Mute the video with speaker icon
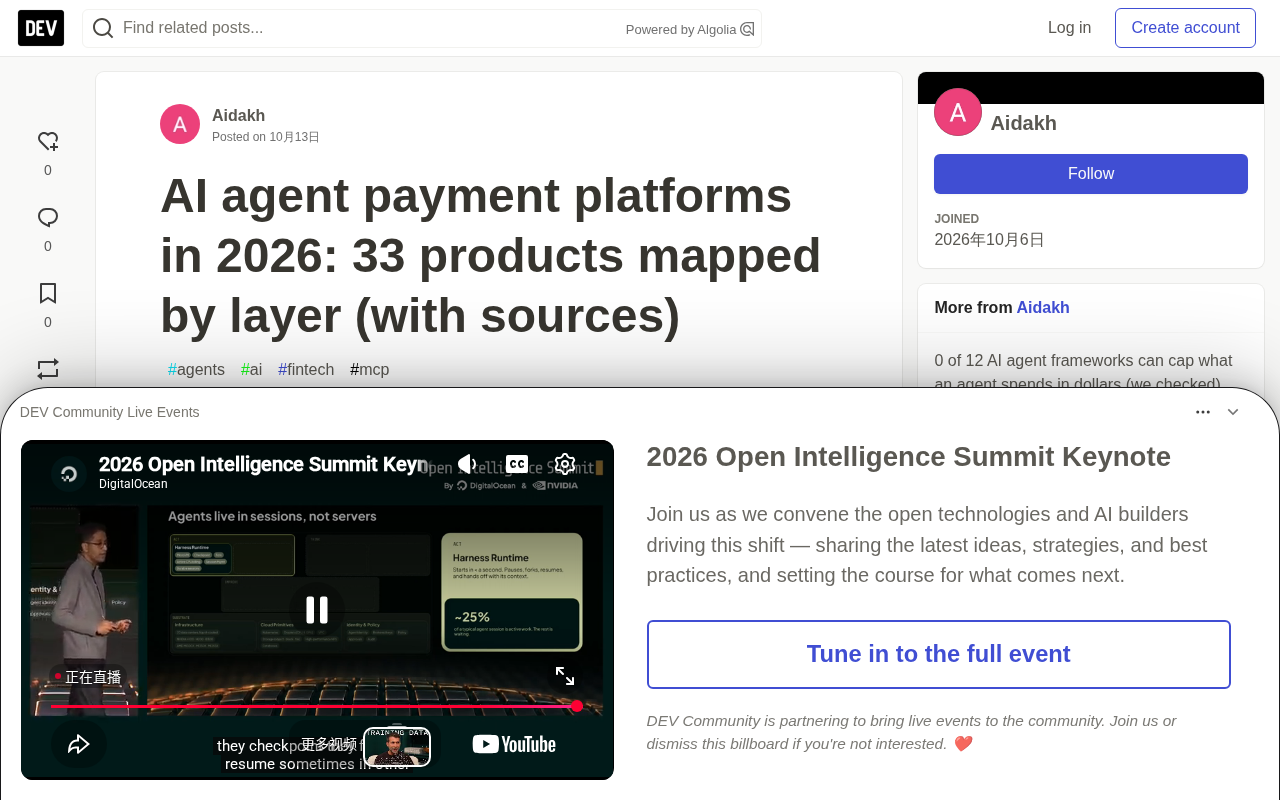This screenshot has width=1280, height=800. (467, 464)
